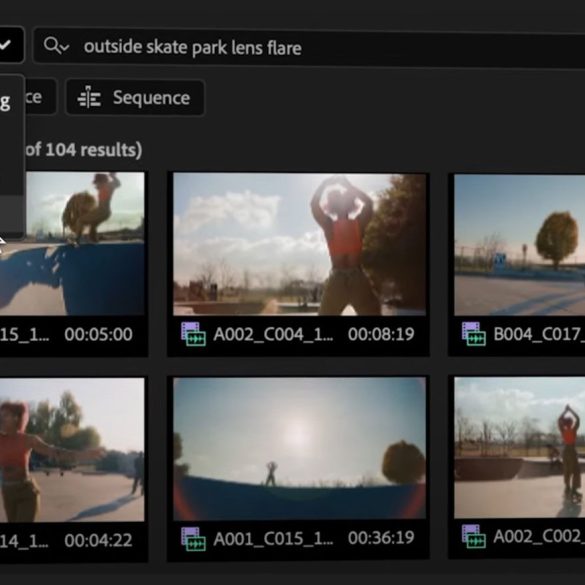Click the 'of 104 results' count text
Image resolution: width=585 pixels, height=585 pixels.
coord(84,150)
